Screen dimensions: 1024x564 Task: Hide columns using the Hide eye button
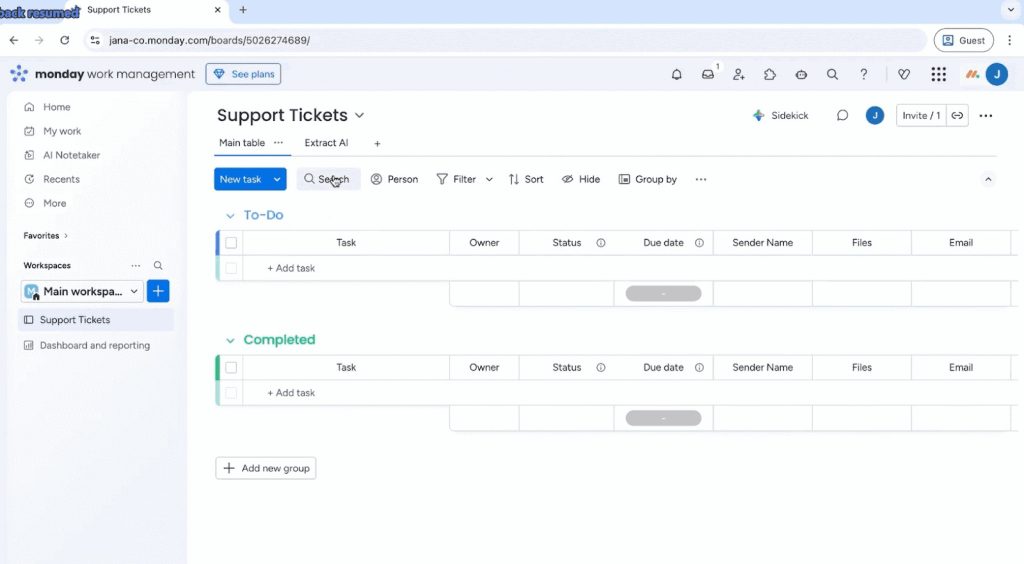point(581,179)
